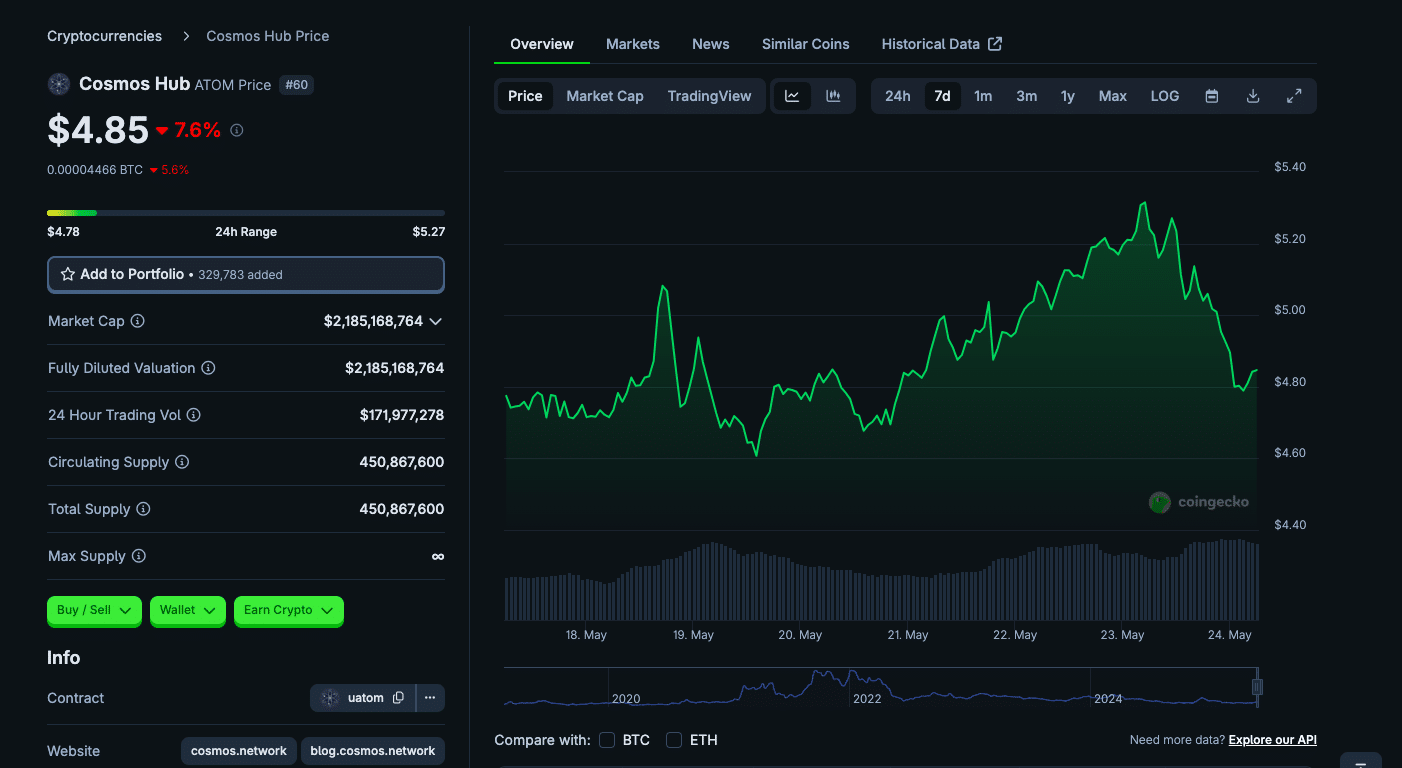Click the $2,185,168,764 market cap value
This screenshot has height=768, width=1402.
[x=373, y=321]
